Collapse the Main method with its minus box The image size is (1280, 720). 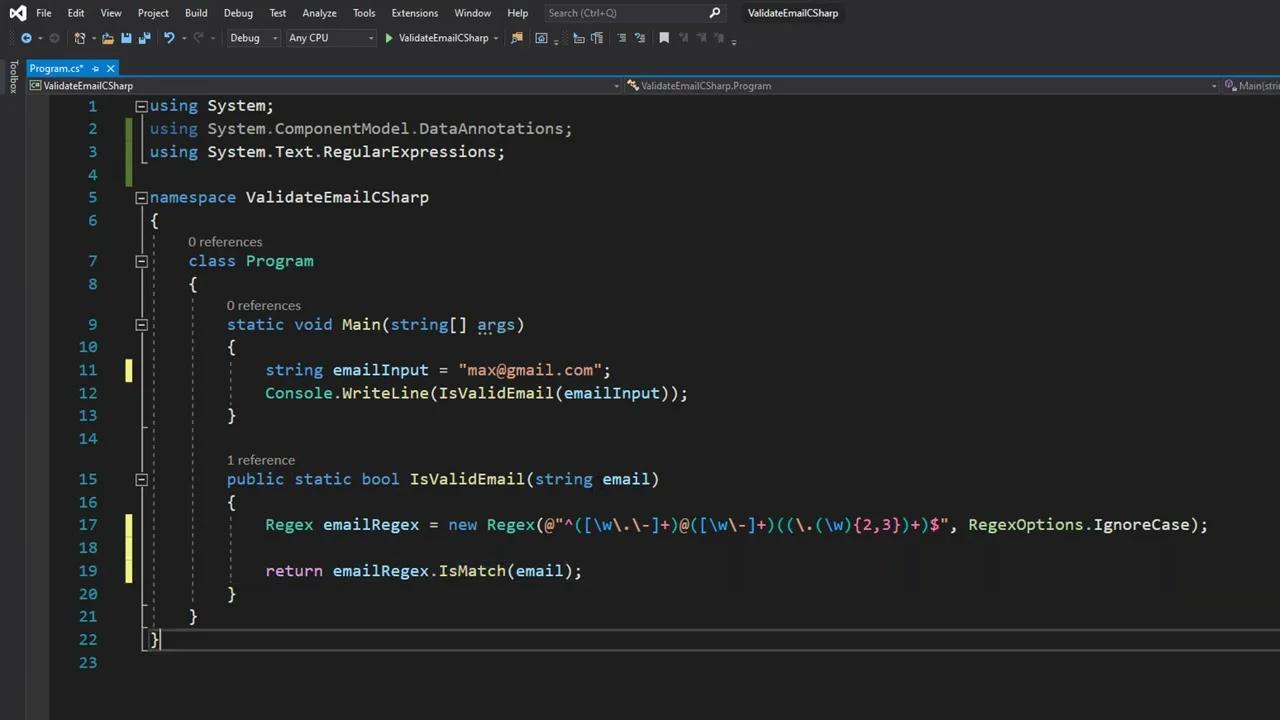click(141, 324)
